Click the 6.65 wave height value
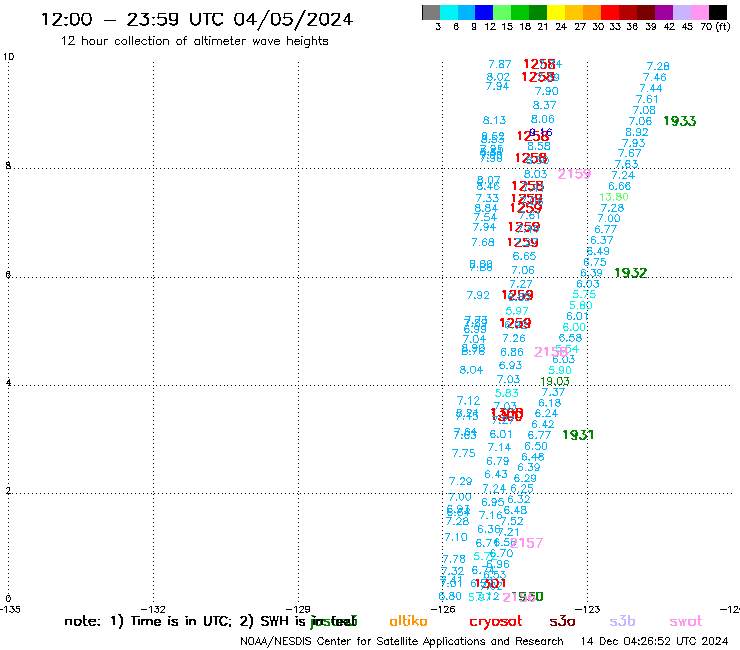 coord(524,256)
